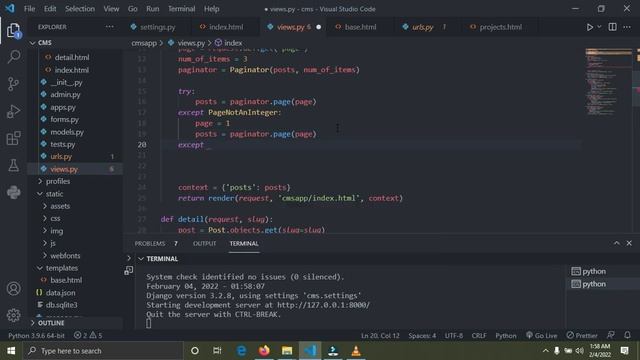Open File Explorer from taskbar
This screenshot has height=360, width=640.
tap(287, 351)
